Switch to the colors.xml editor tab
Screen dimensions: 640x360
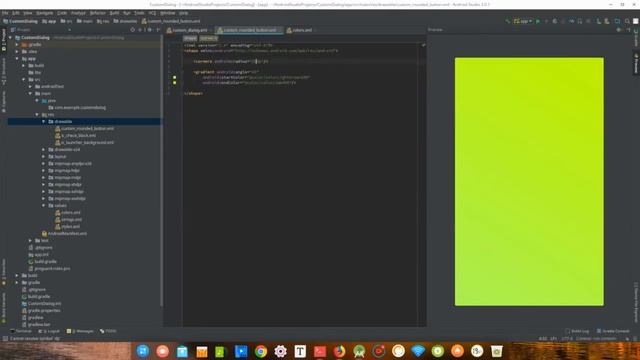click(300, 30)
